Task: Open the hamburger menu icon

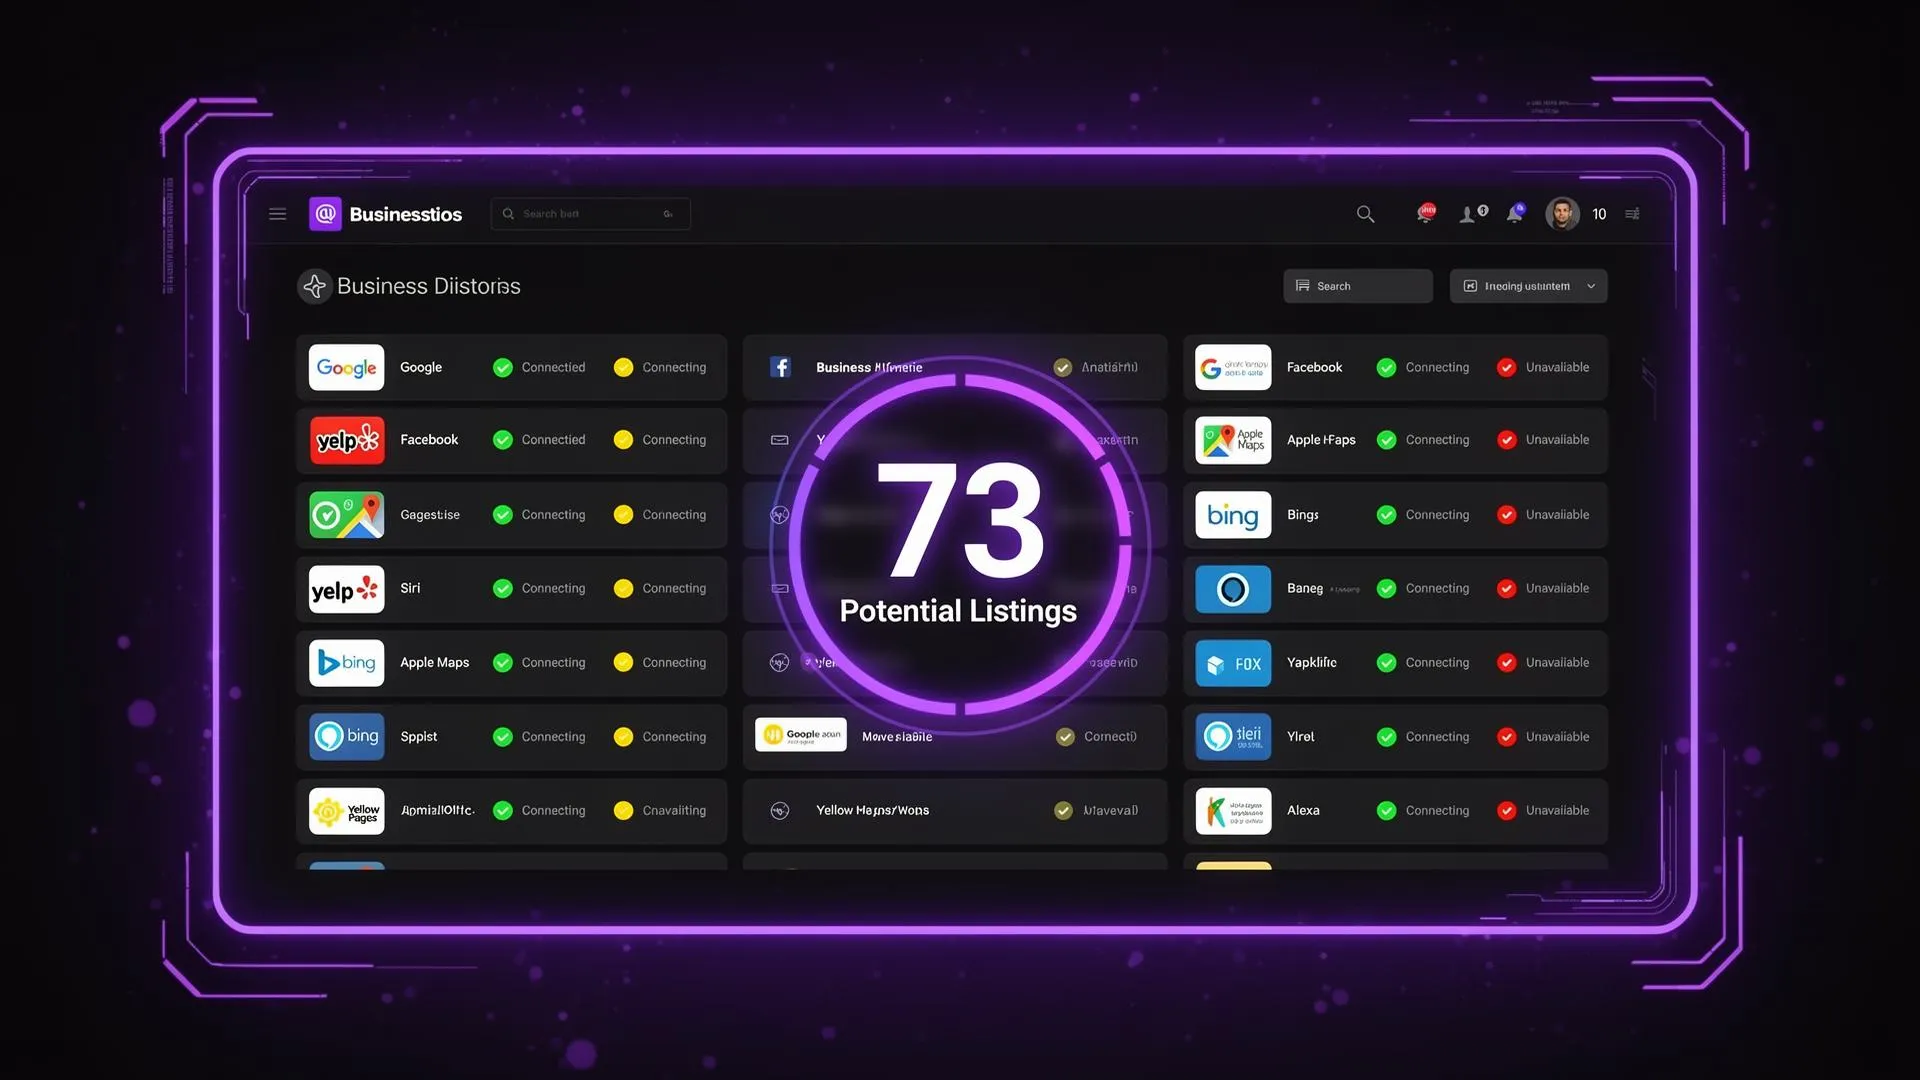Action: [x=277, y=214]
